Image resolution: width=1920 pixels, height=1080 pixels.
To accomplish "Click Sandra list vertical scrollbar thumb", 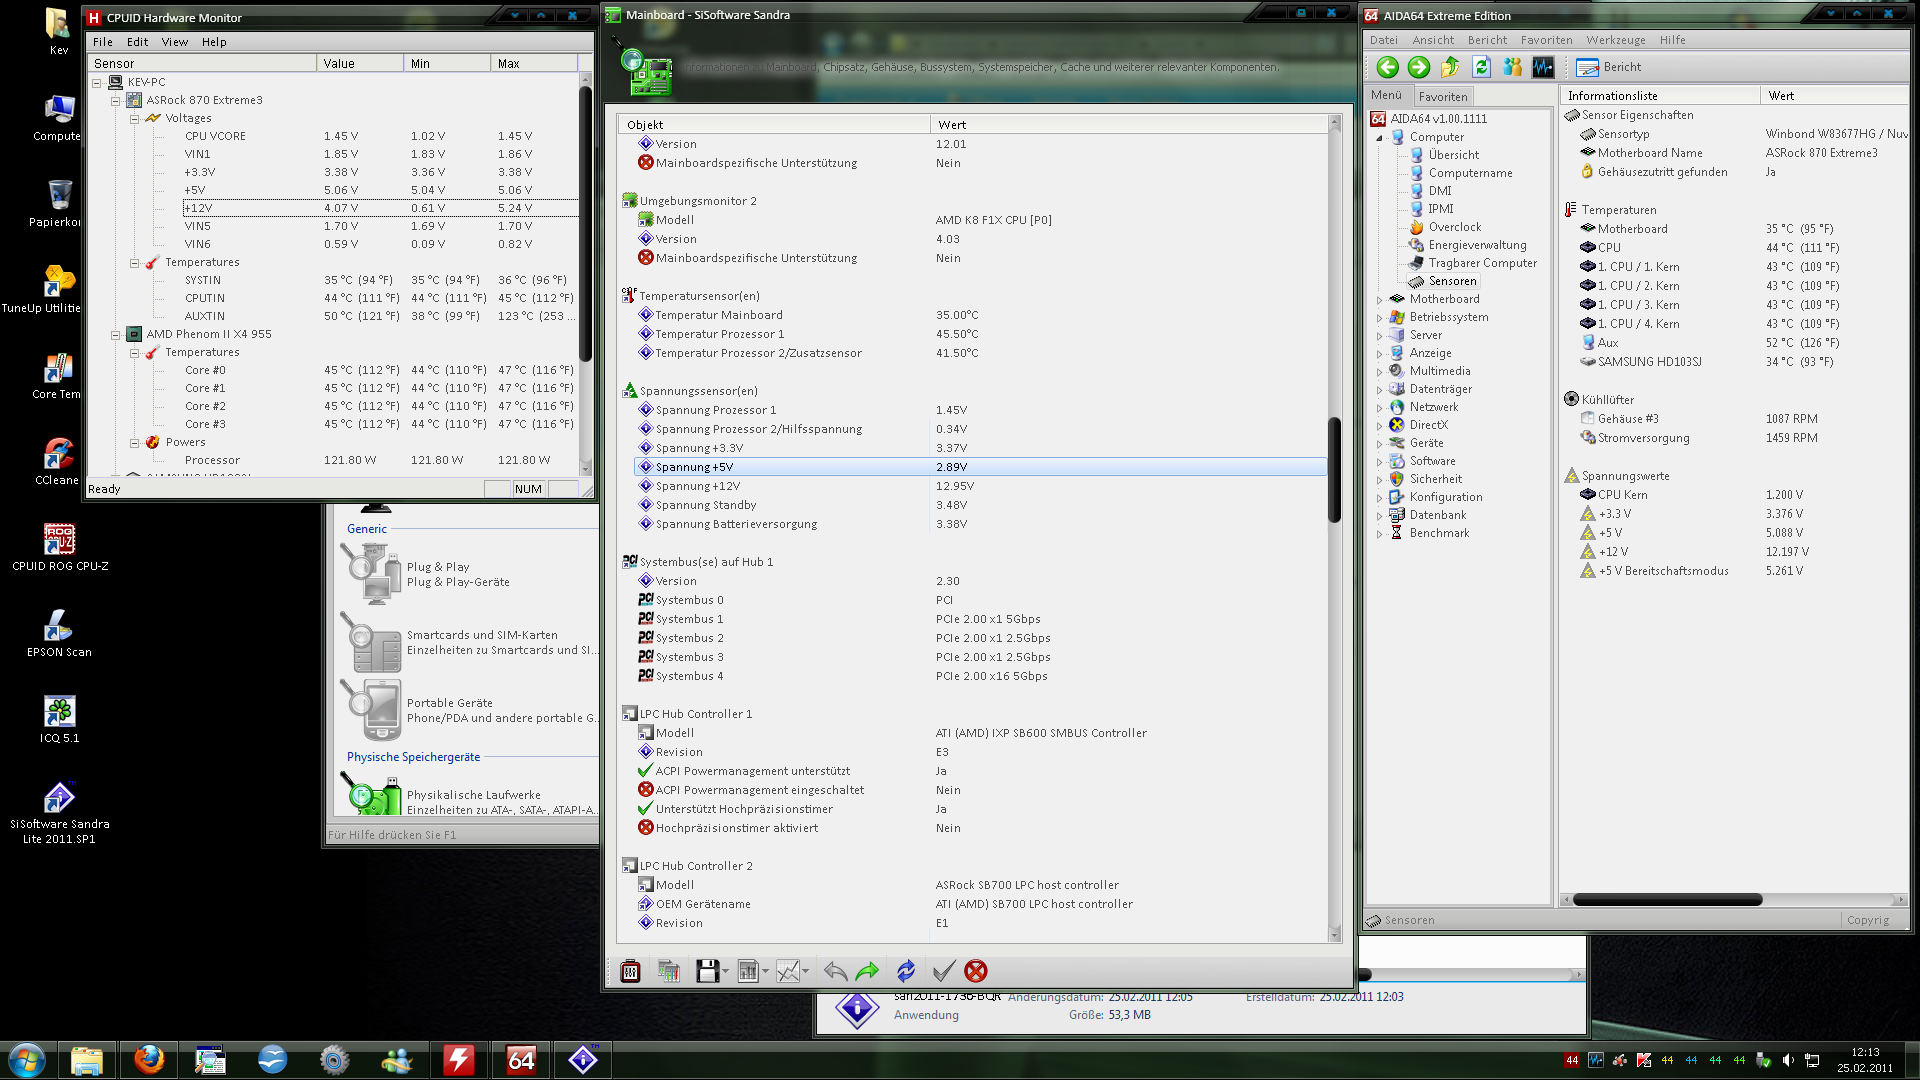I will (x=1334, y=470).
